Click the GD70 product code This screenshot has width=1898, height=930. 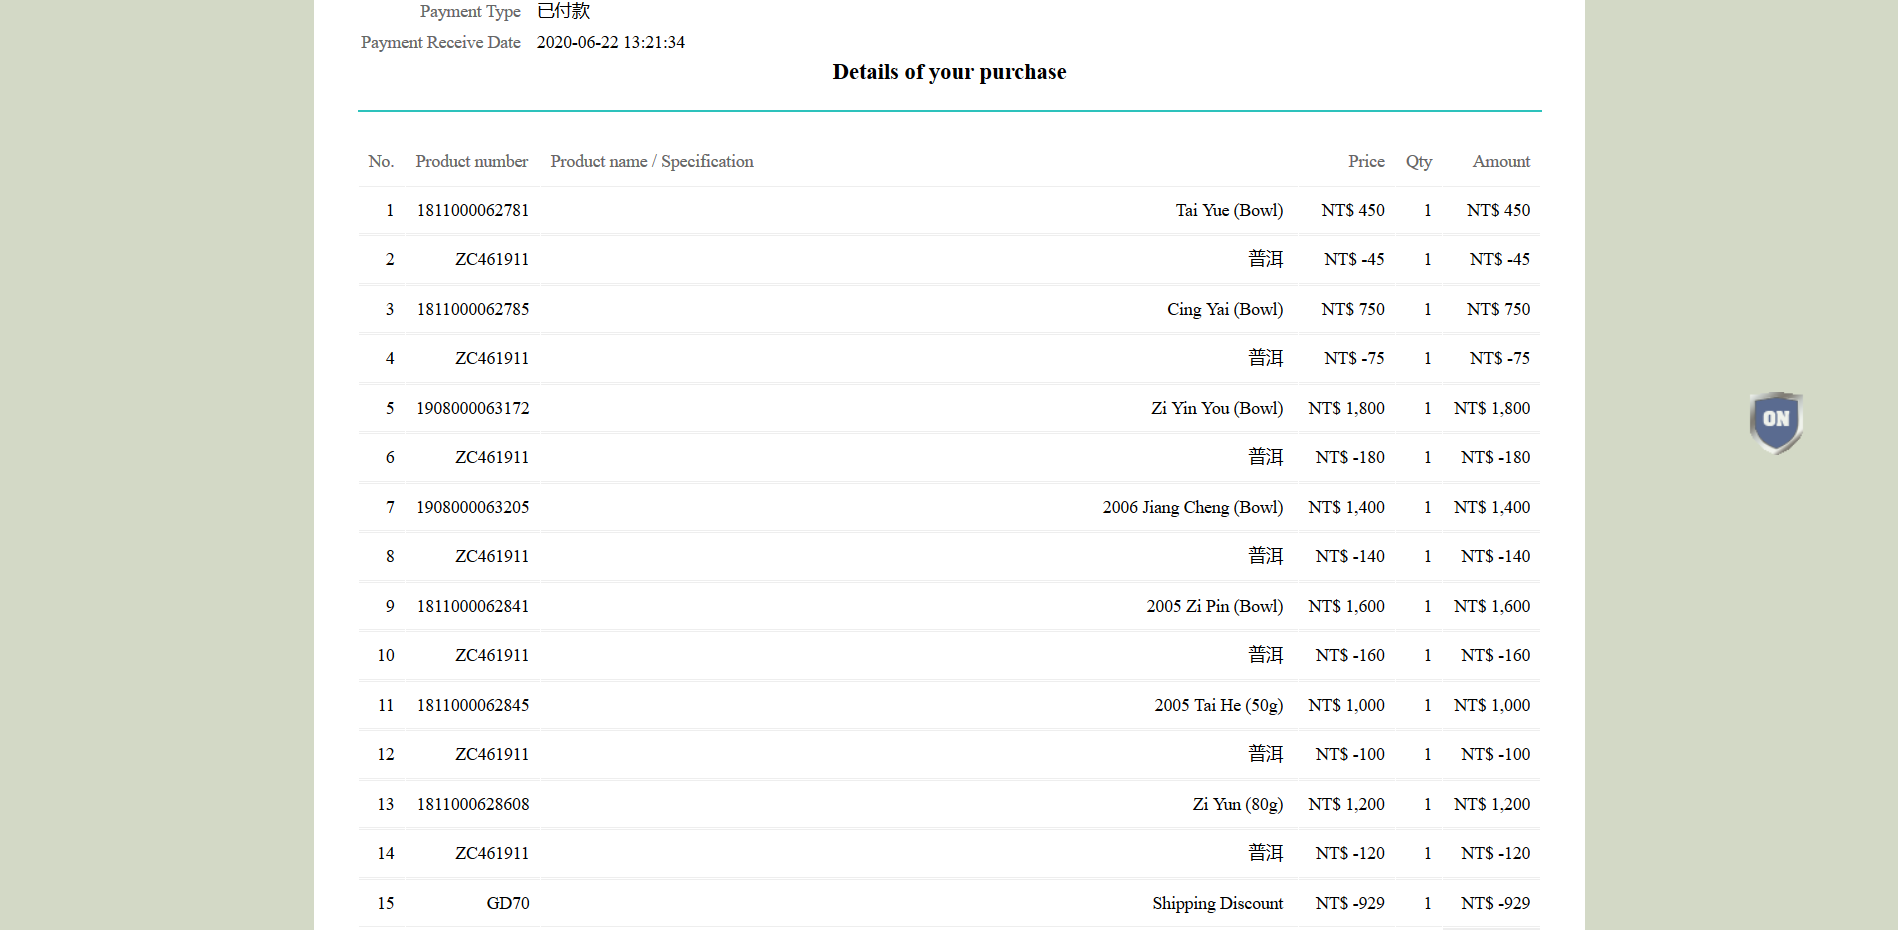507,904
